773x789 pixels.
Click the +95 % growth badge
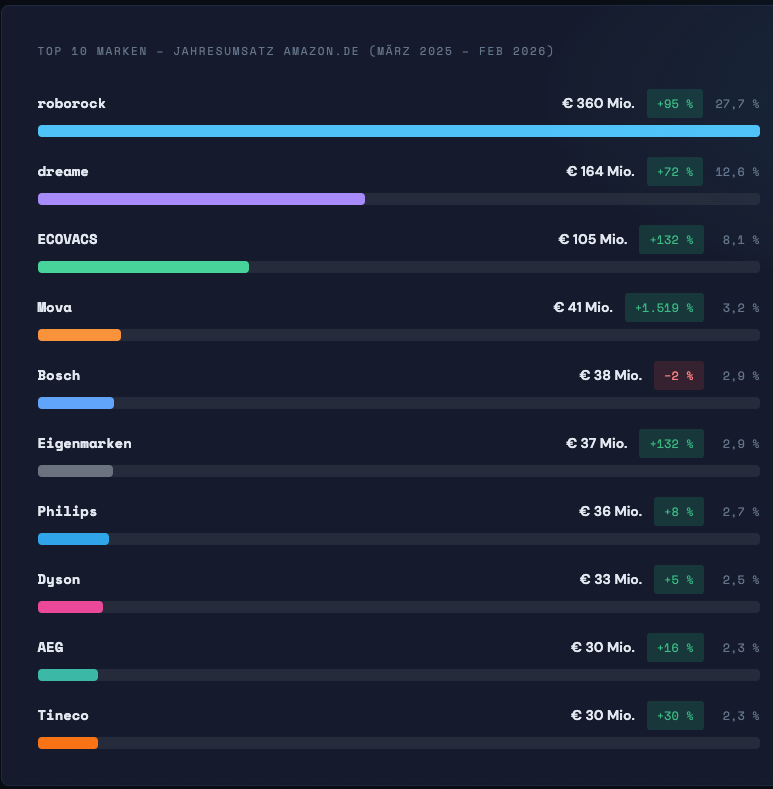[675, 103]
